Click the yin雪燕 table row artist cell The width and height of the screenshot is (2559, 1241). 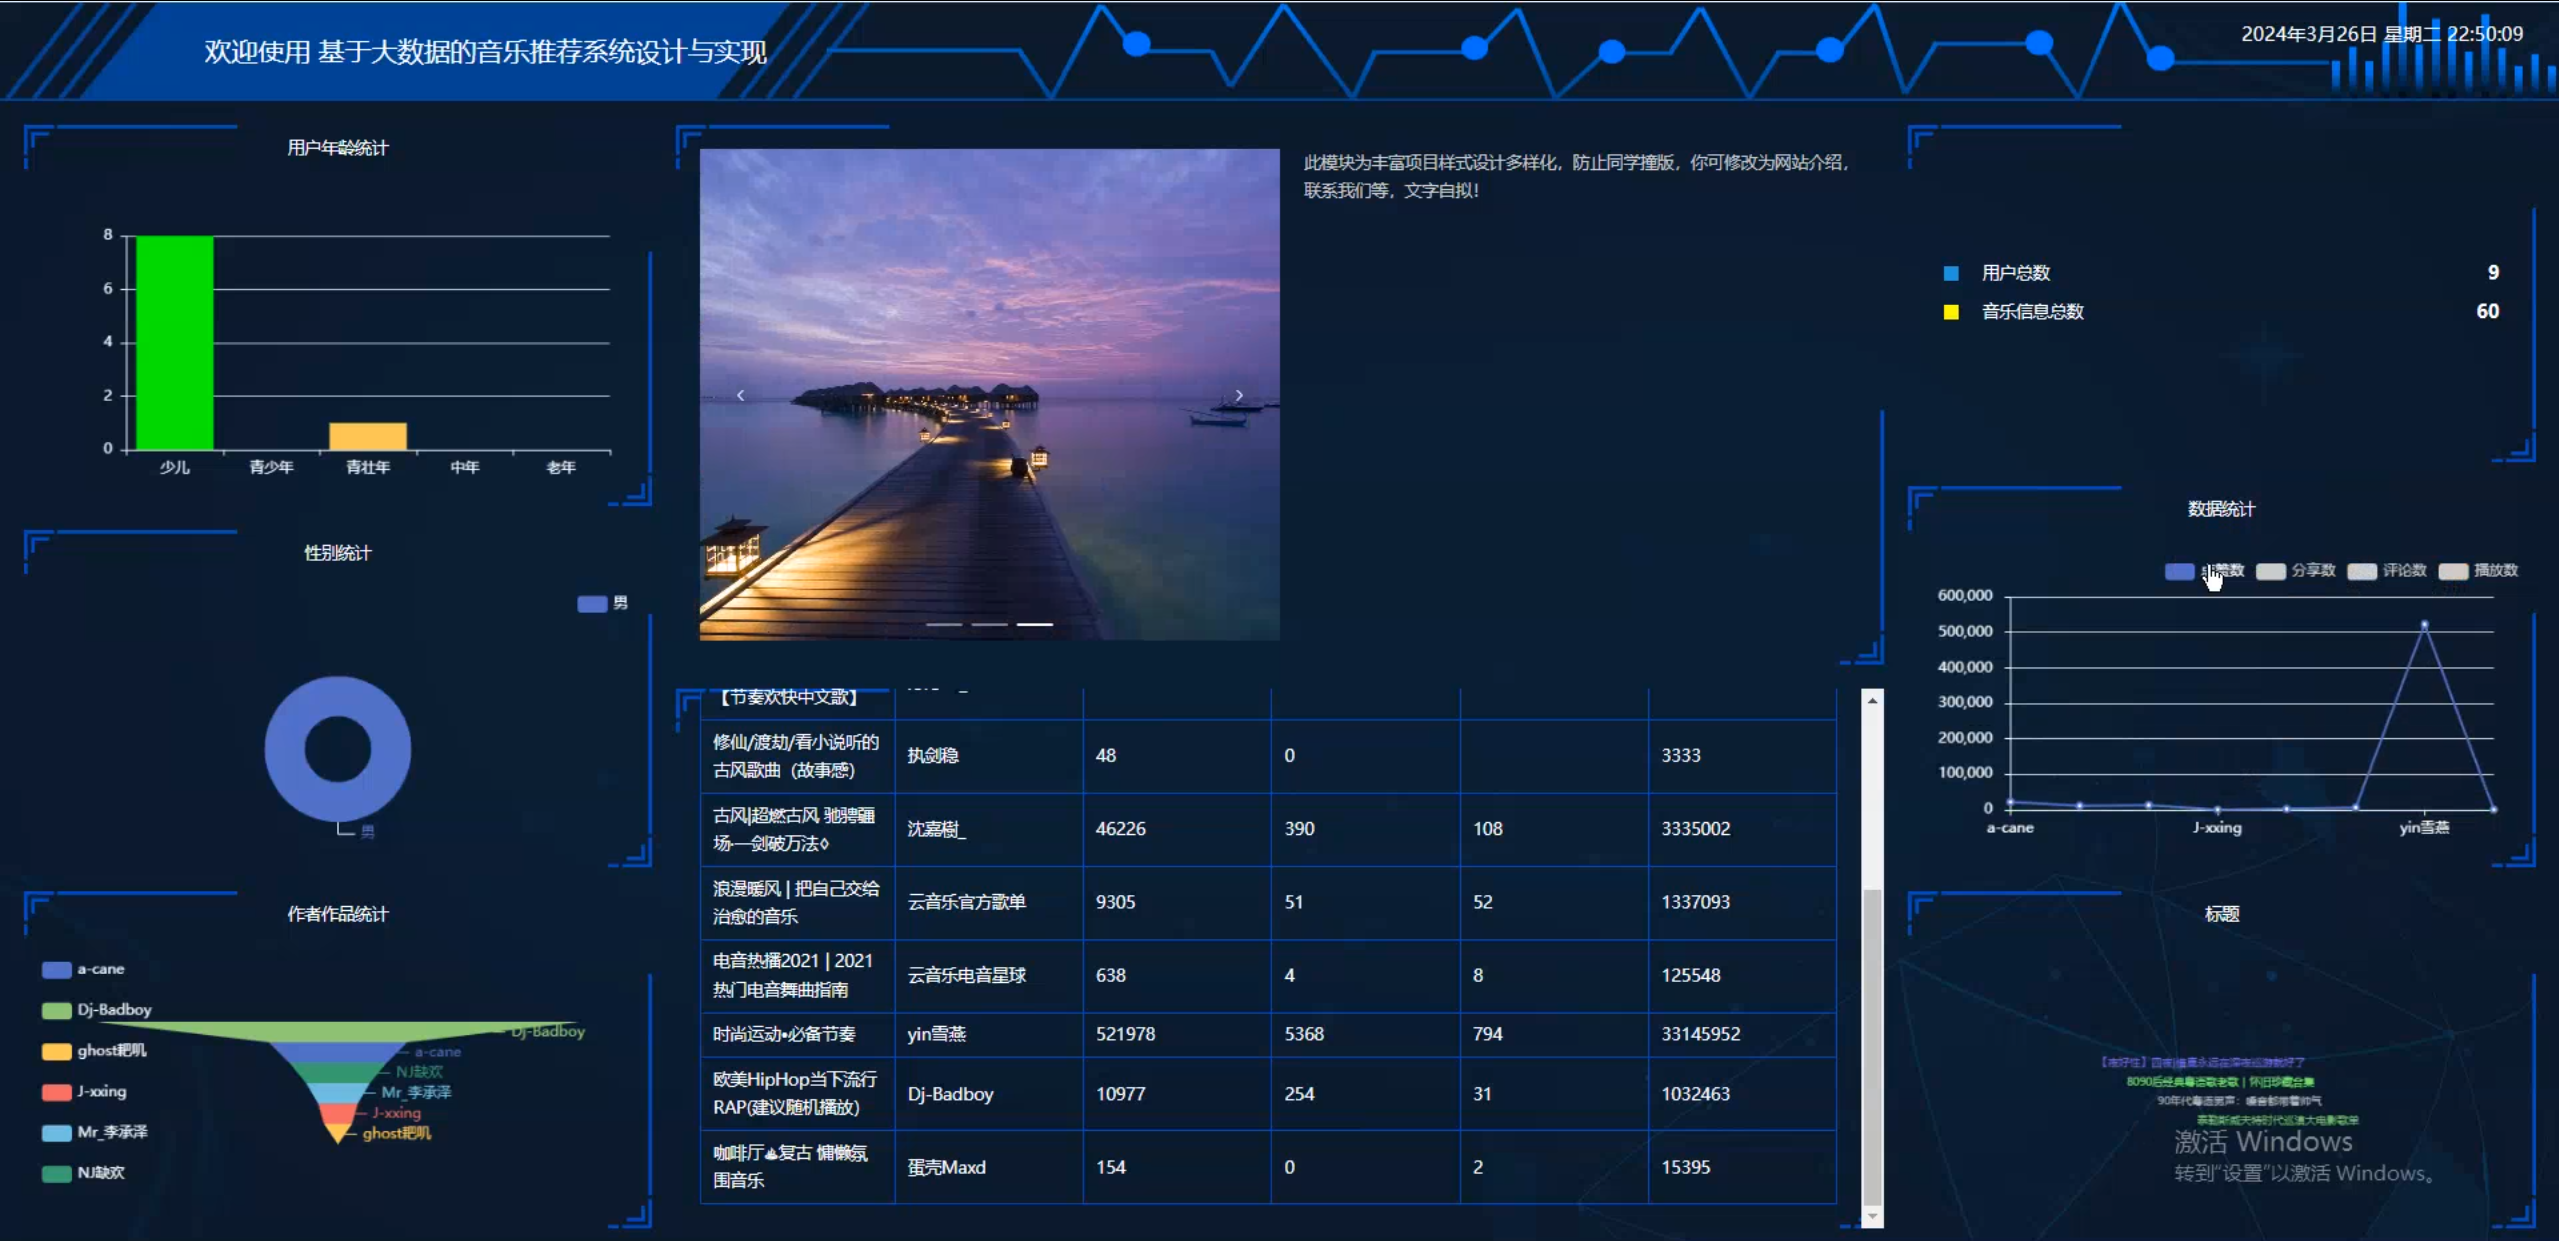tap(936, 1034)
